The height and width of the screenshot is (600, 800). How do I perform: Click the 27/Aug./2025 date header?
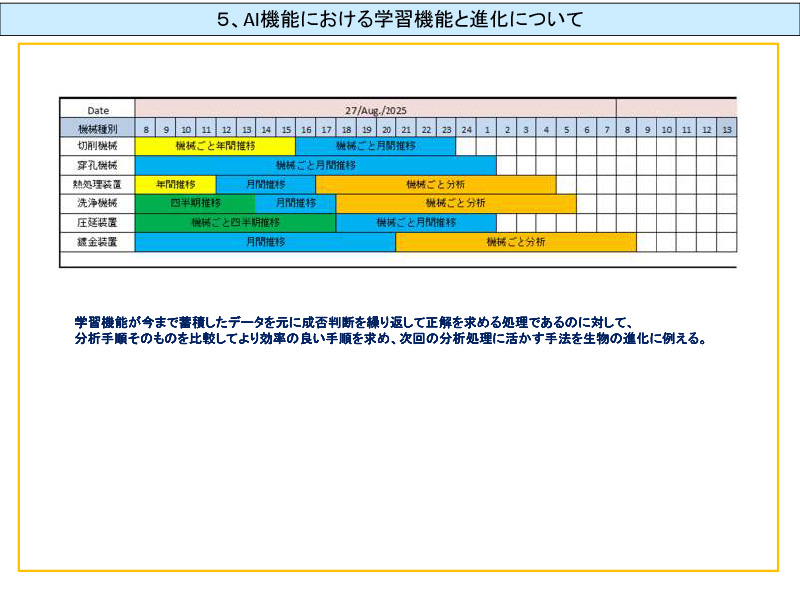[376, 110]
